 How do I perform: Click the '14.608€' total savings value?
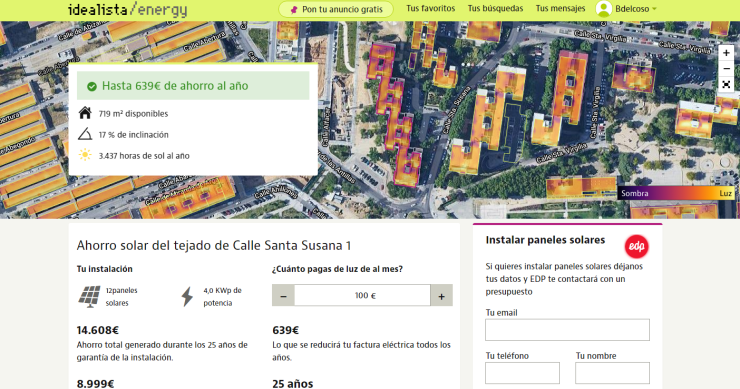(98, 330)
